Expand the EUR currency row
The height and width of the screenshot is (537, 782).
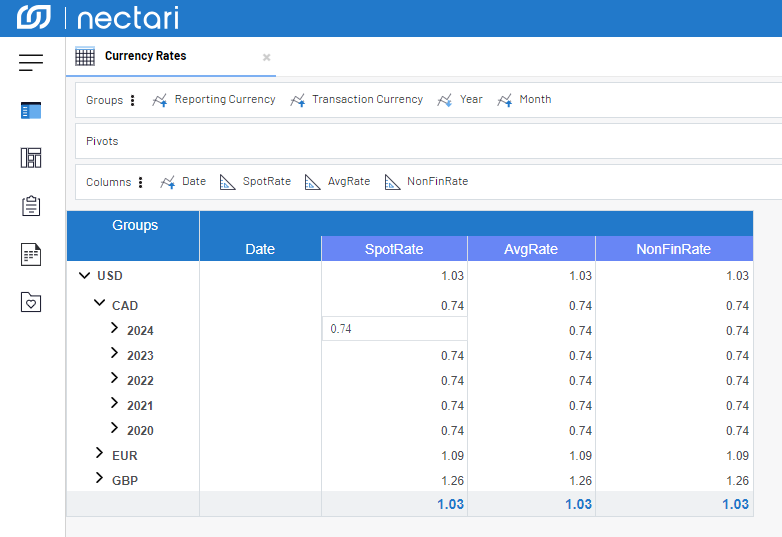(99, 454)
